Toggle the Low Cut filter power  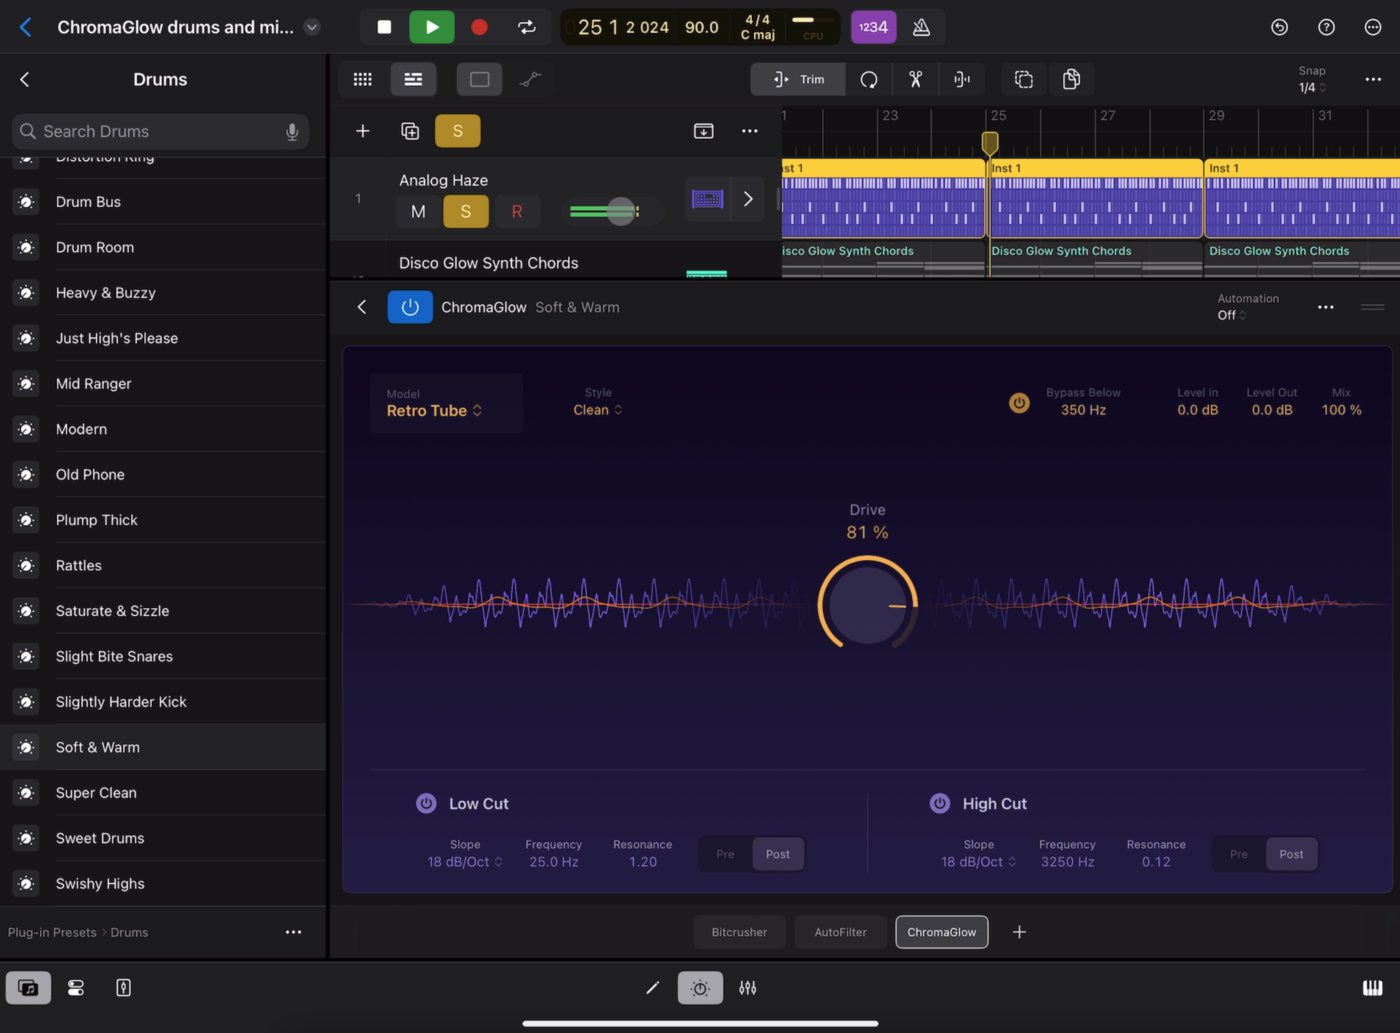426,803
